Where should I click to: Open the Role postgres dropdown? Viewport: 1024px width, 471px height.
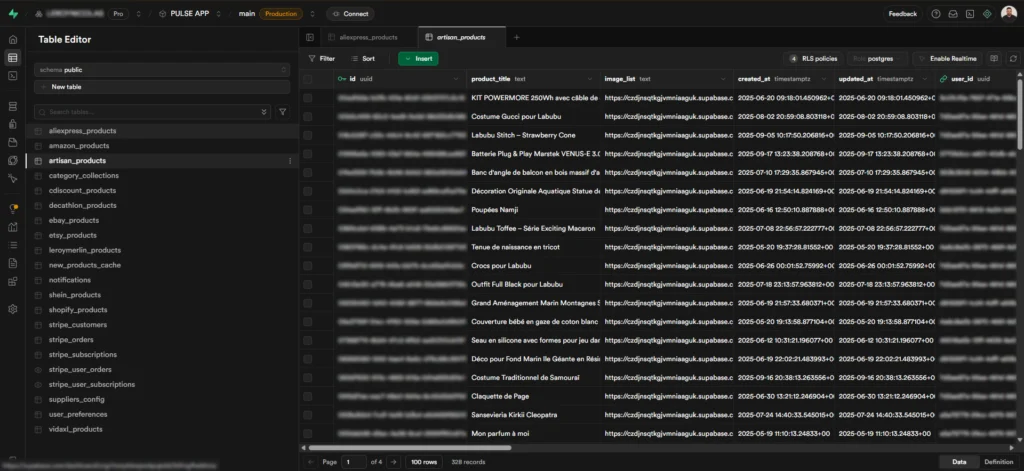(x=877, y=59)
